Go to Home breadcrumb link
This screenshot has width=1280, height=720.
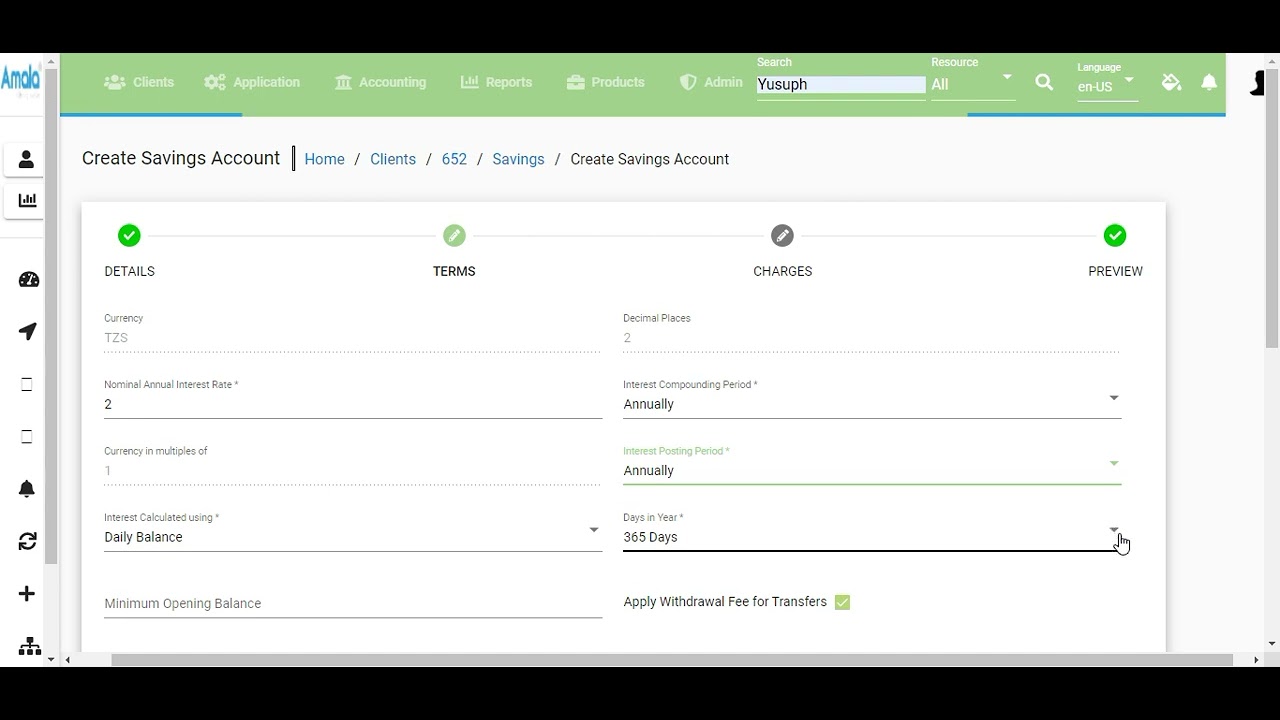click(x=324, y=159)
